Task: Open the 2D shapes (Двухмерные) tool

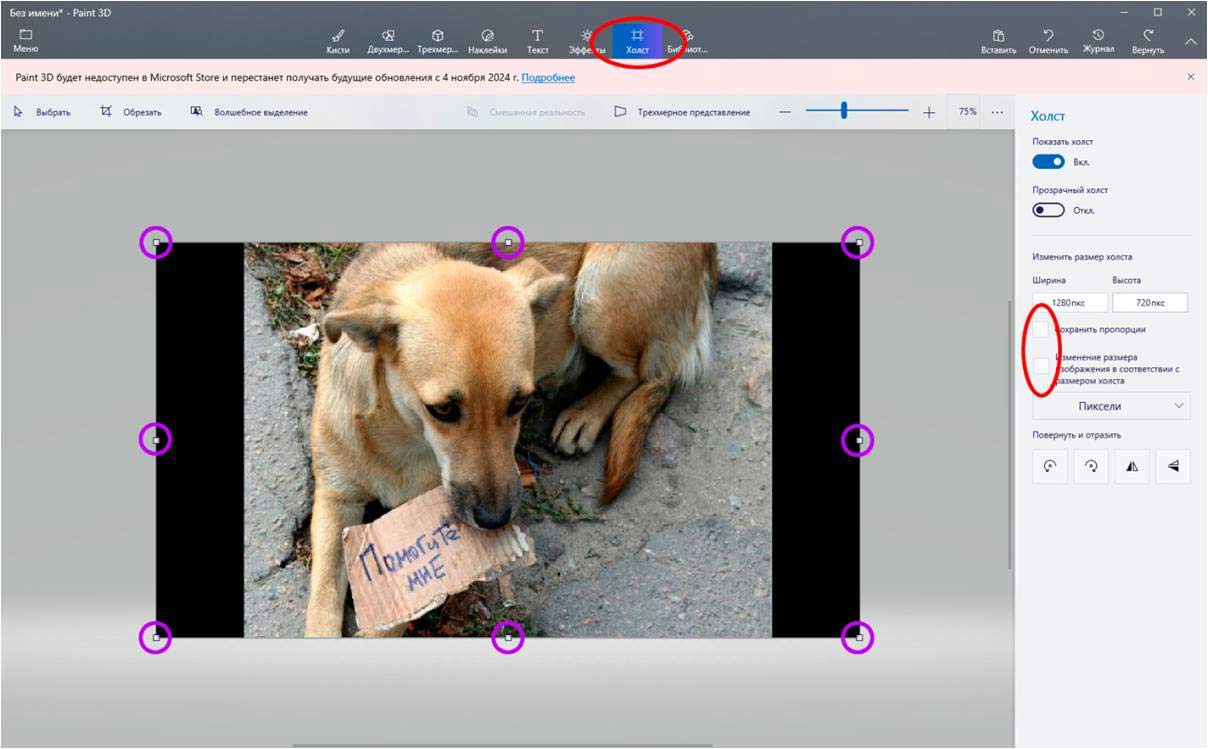Action: (x=388, y=40)
